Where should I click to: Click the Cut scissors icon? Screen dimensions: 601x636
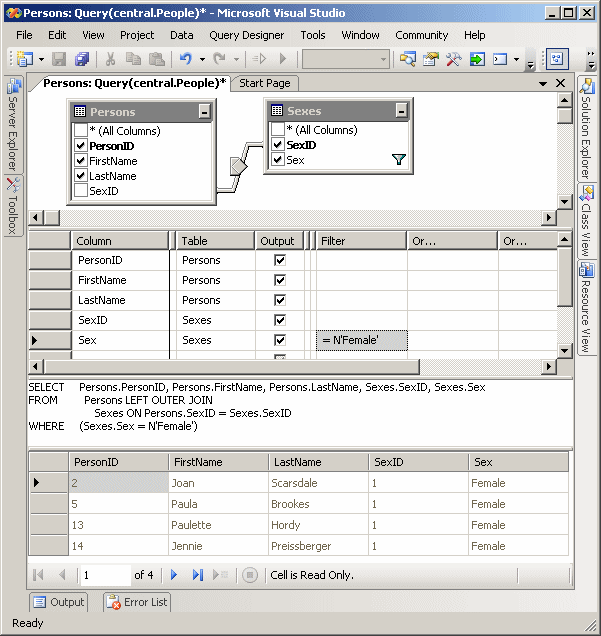coord(110,59)
